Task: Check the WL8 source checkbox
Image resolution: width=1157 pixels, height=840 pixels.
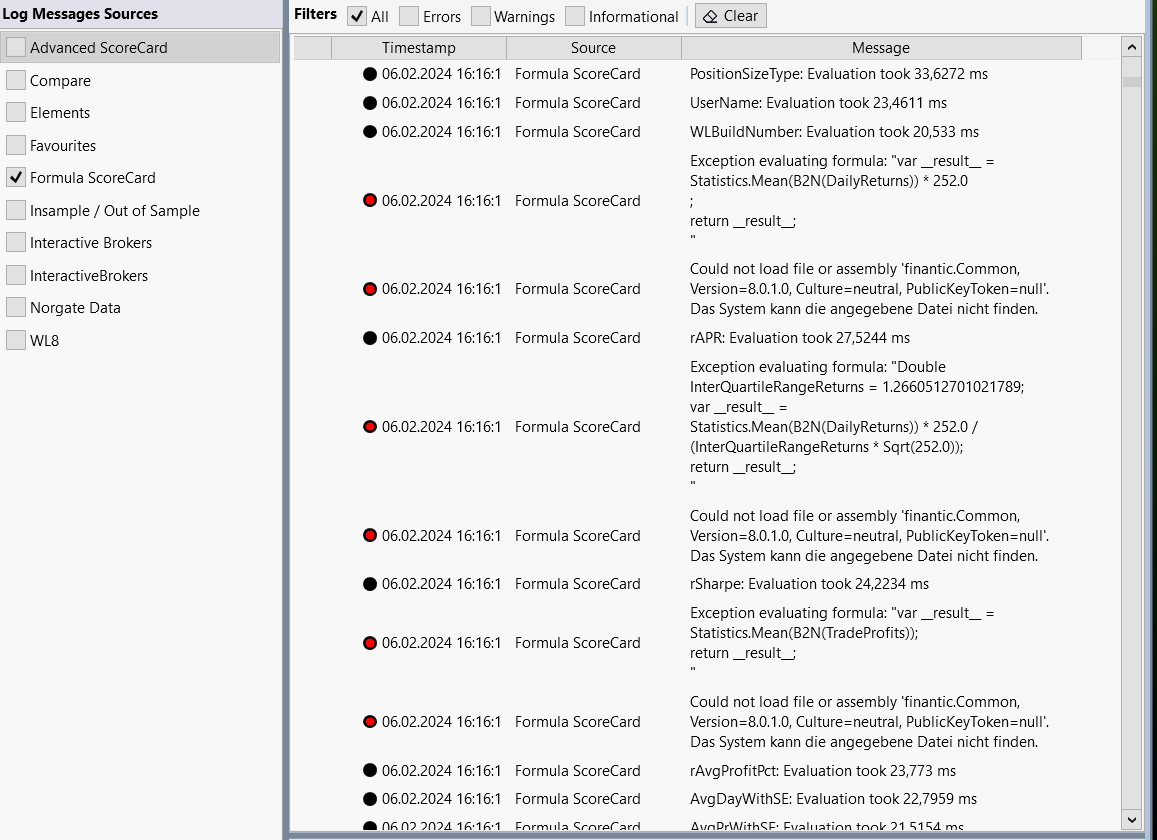Action: (16, 340)
